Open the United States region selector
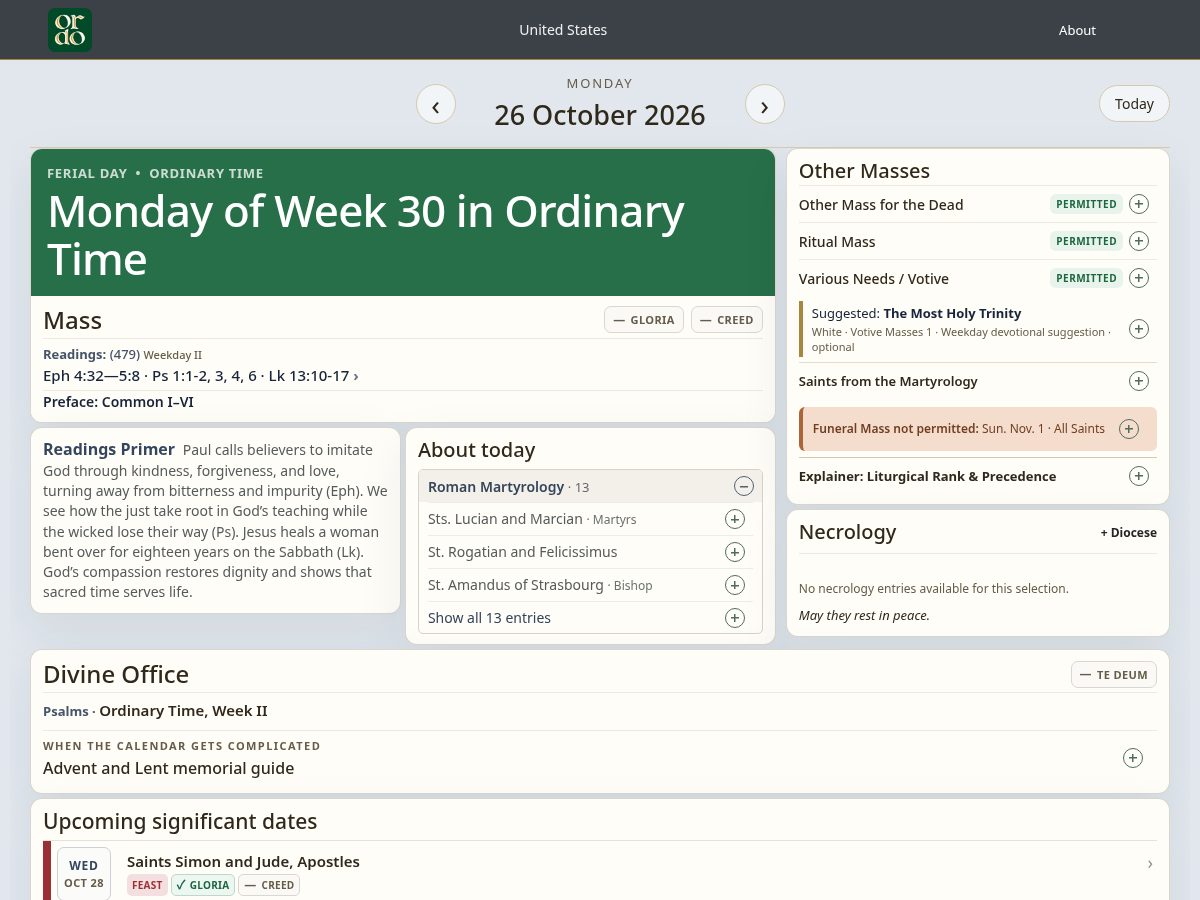Screen dimensions: 1200x900 click(563, 30)
